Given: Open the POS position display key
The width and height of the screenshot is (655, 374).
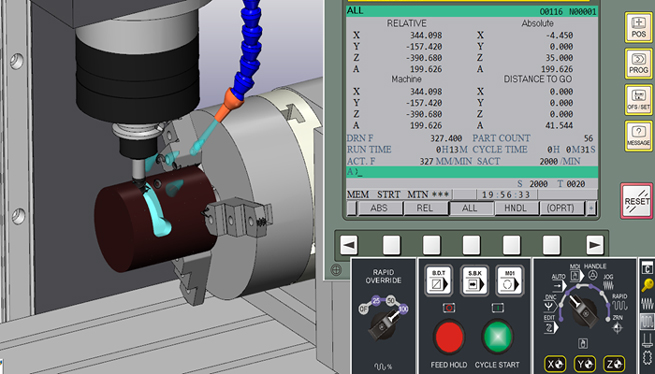Looking at the screenshot, I should pos(638,28).
